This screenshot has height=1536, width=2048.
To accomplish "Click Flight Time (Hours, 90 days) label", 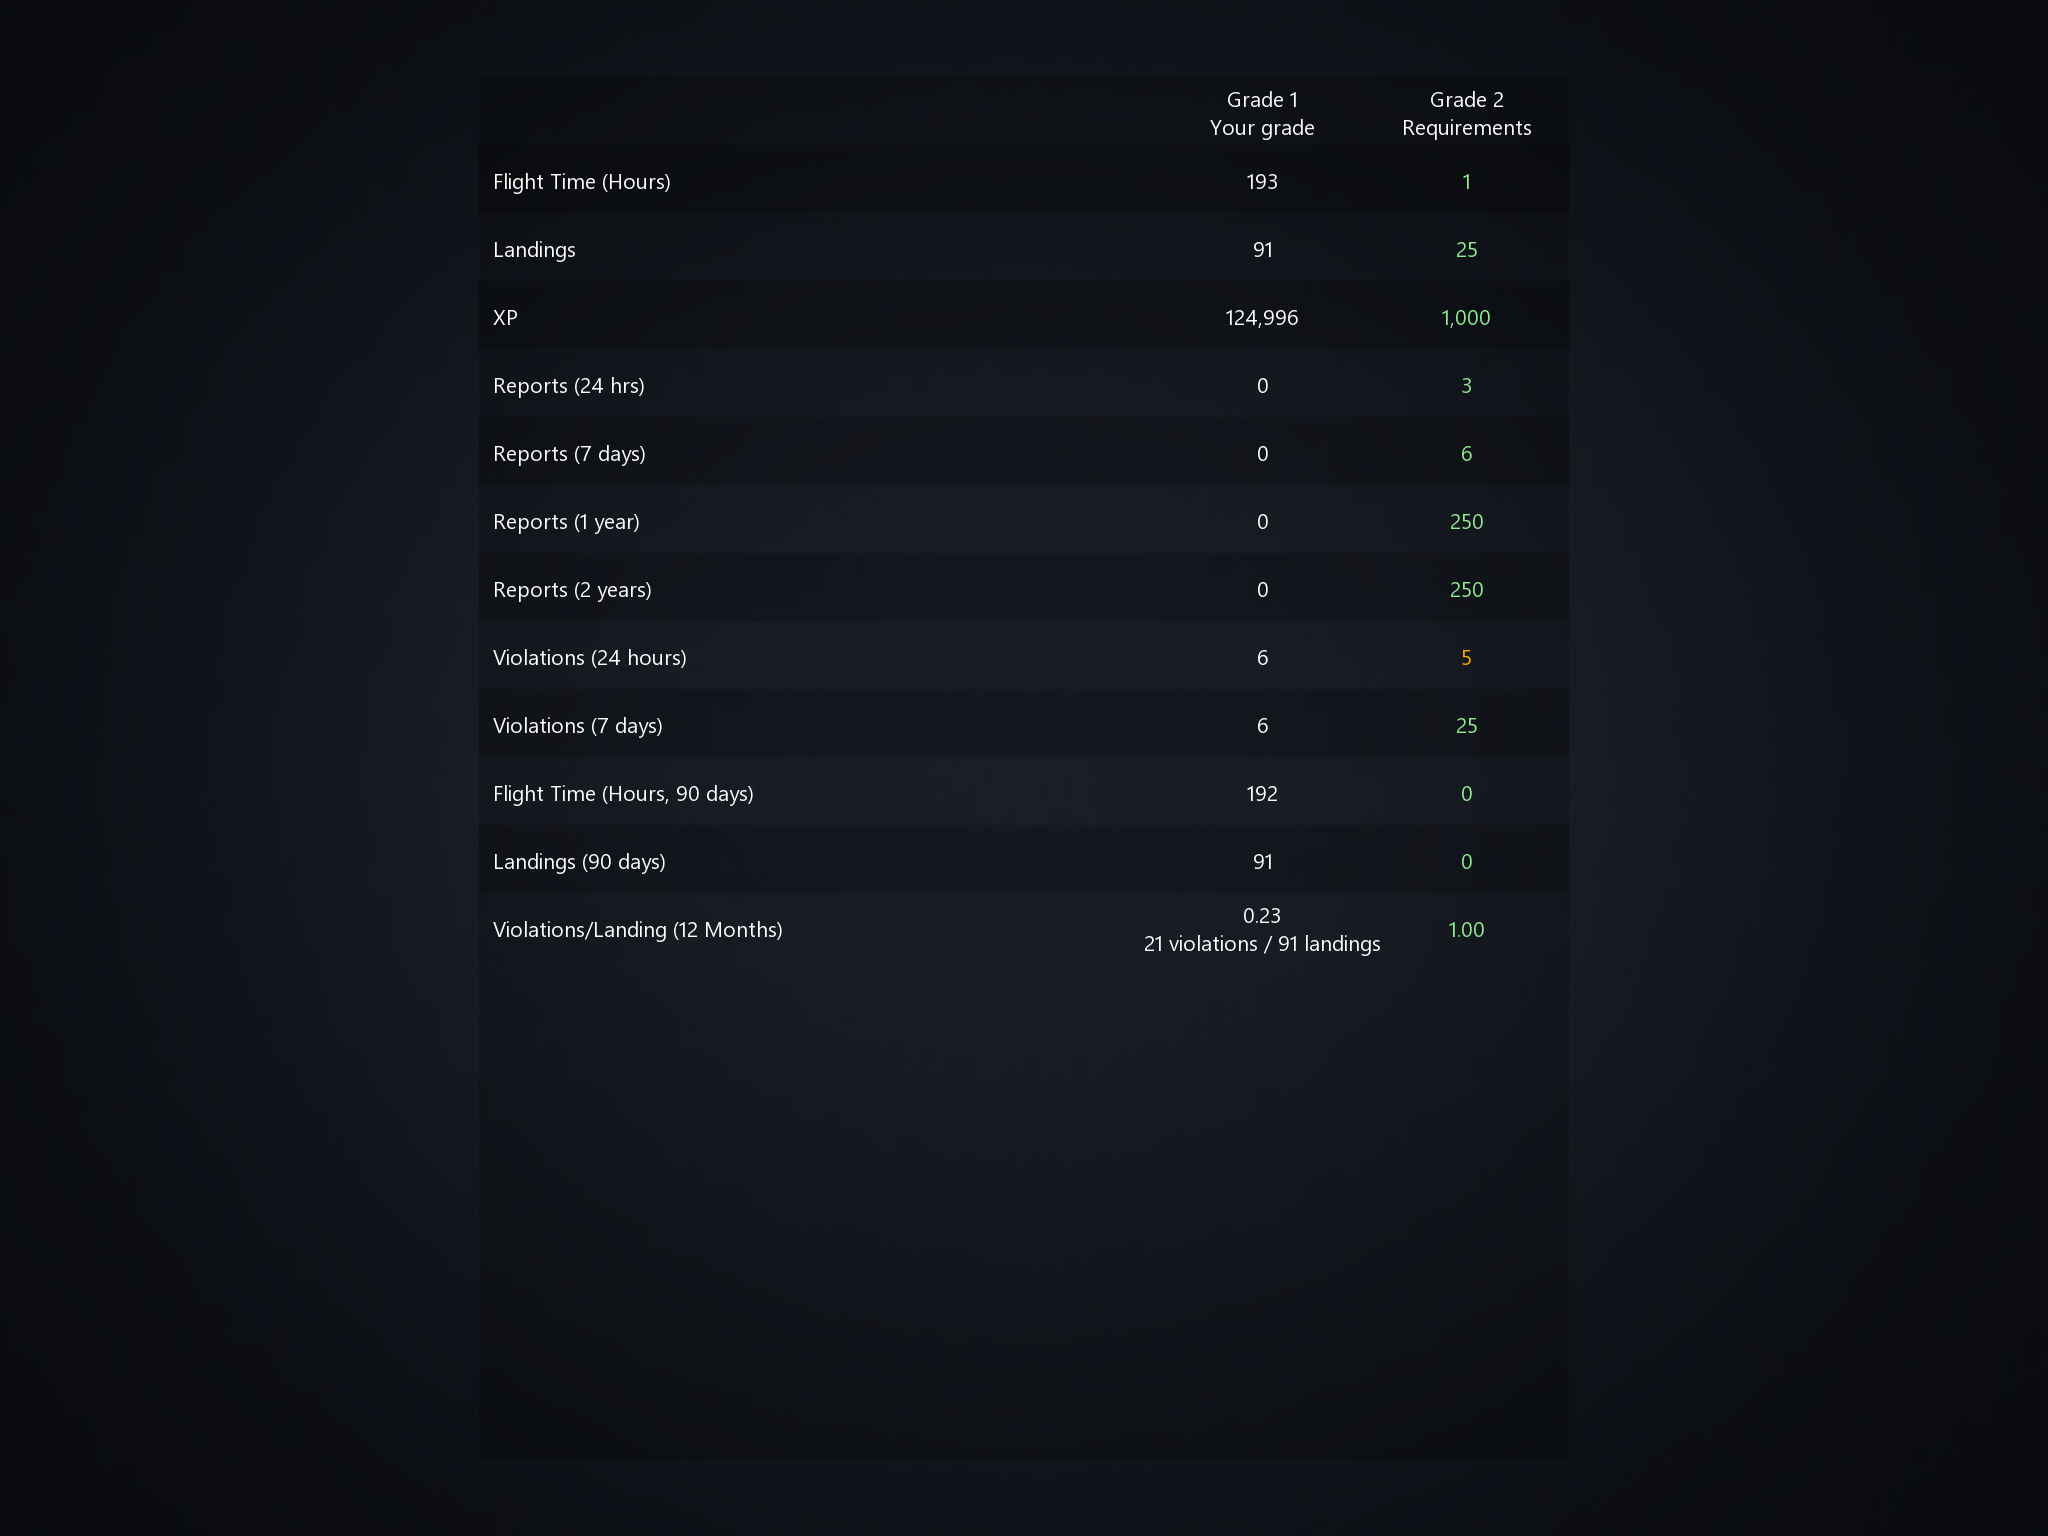I will coord(623,794).
